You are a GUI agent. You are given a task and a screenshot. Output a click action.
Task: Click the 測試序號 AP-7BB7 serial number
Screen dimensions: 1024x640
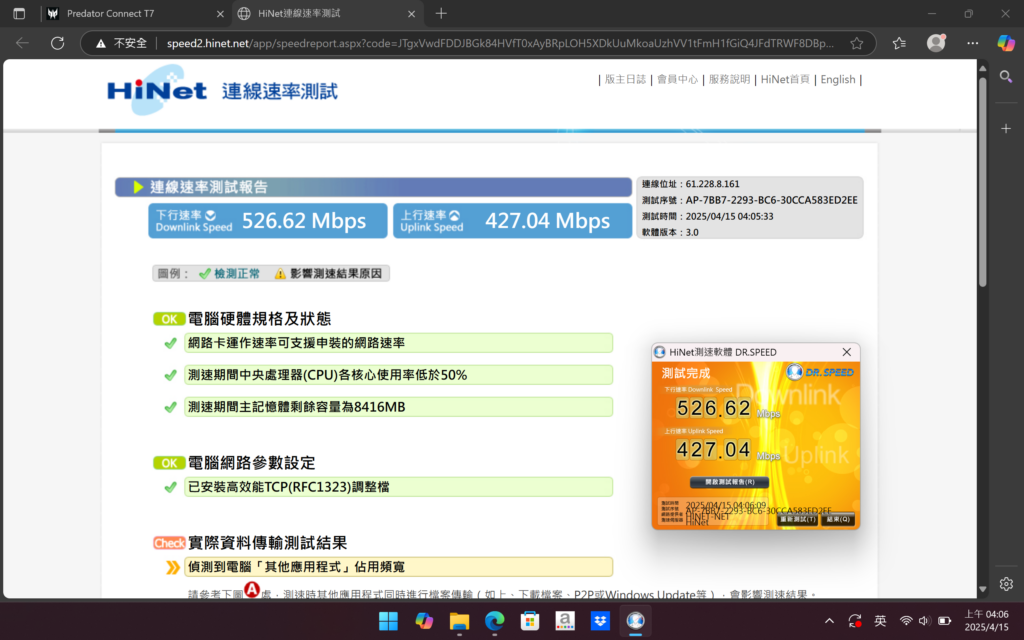click(x=750, y=200)
